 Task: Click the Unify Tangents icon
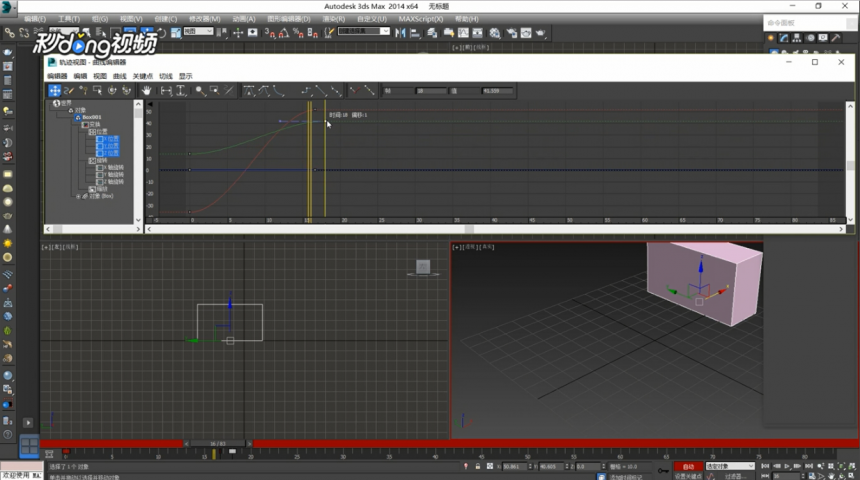370,91
